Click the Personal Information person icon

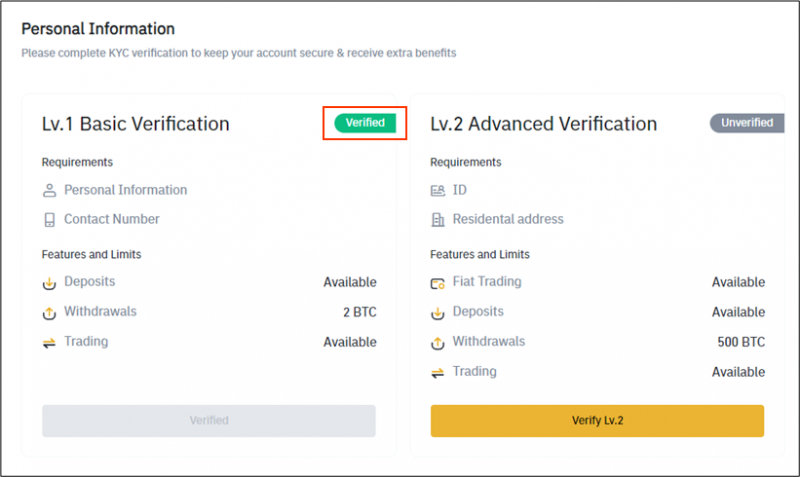49,191
